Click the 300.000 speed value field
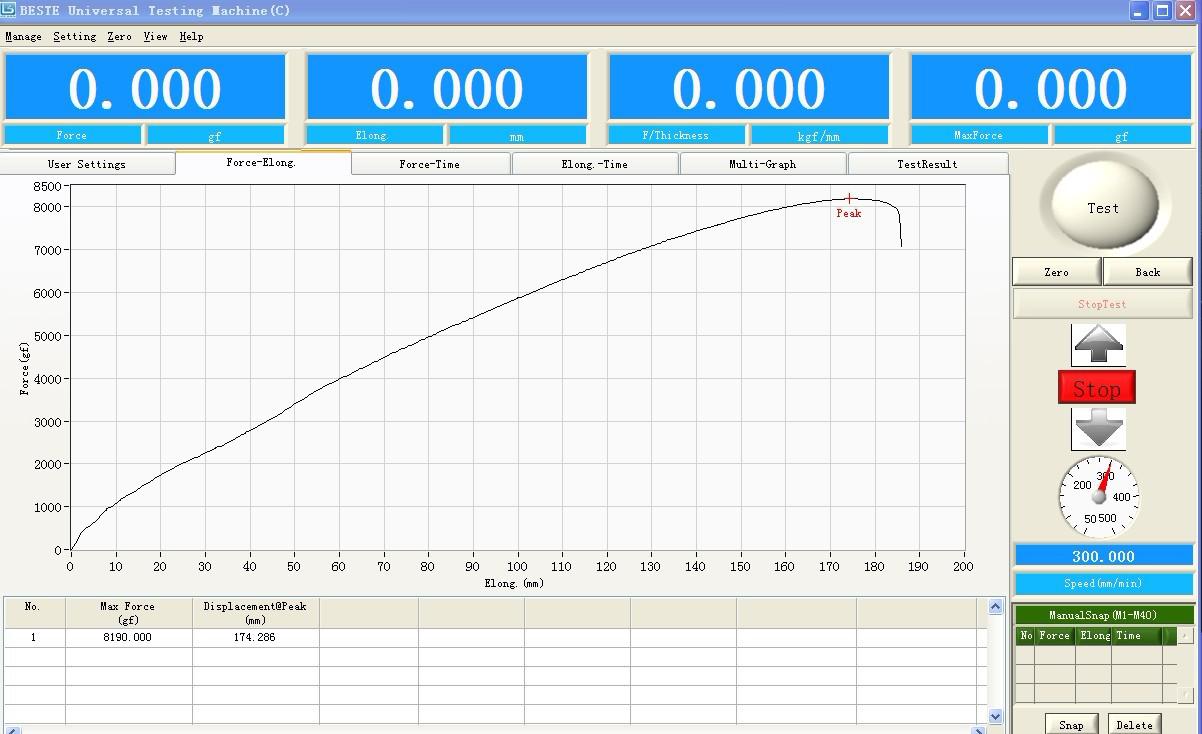 coord(1104,556)
